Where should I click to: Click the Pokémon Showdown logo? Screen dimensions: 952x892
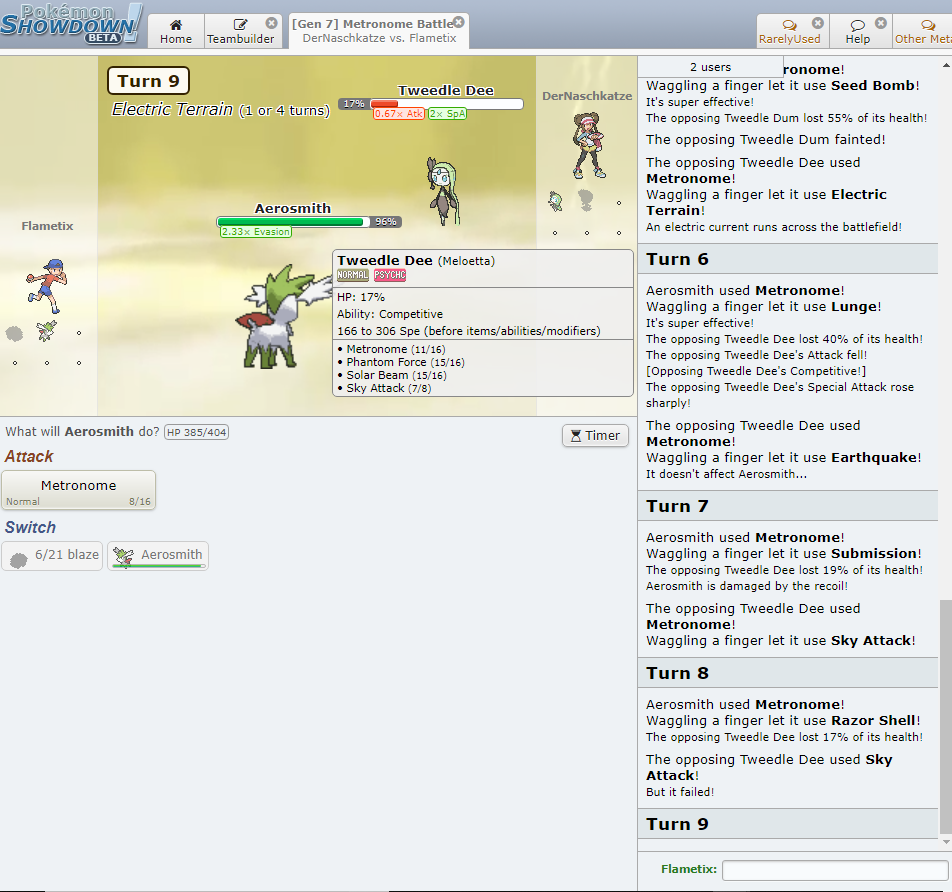coord(71,24)
